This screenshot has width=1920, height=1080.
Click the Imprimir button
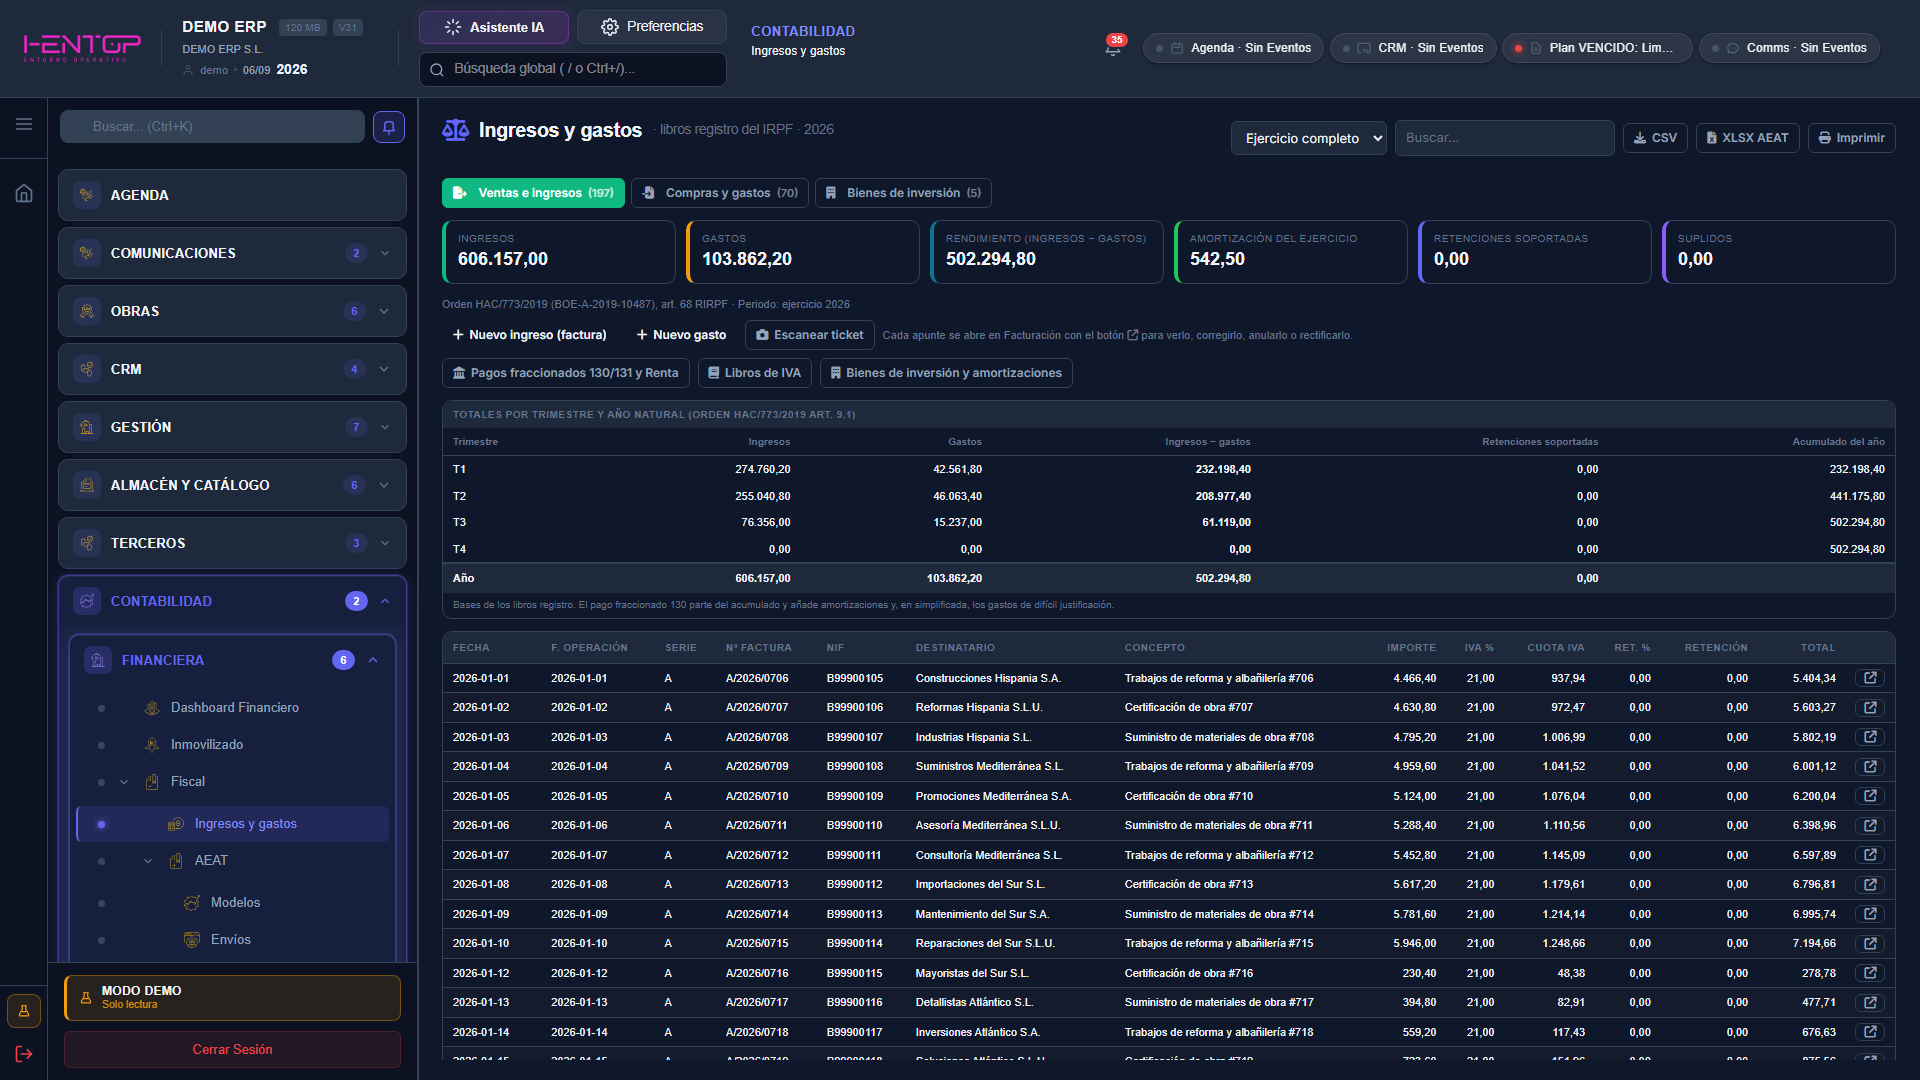coord(1851,138)
